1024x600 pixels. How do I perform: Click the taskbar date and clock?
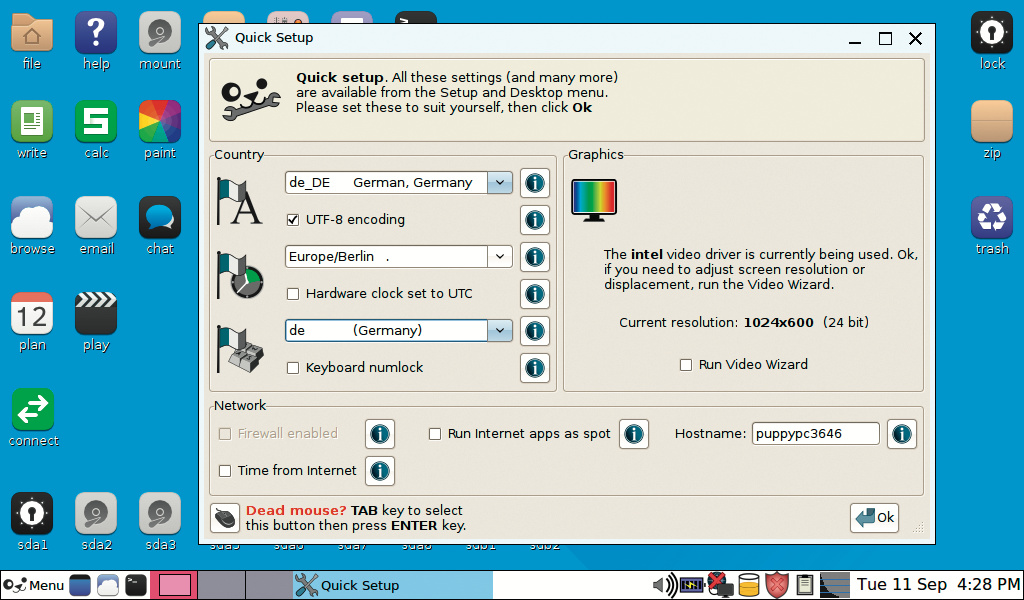click(937, 585)
